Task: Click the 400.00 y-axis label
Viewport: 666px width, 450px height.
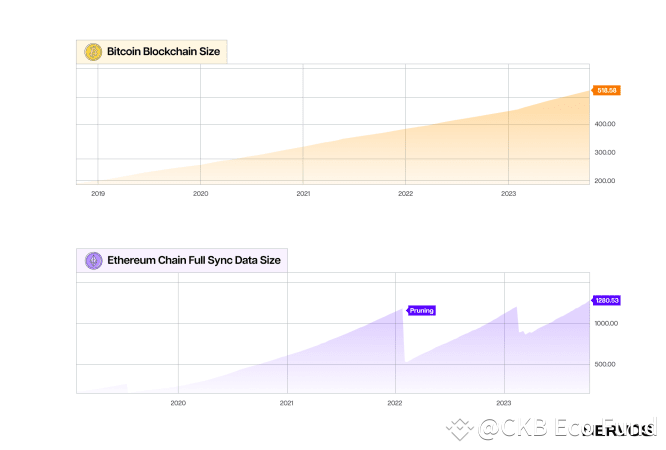Action: 604,124
